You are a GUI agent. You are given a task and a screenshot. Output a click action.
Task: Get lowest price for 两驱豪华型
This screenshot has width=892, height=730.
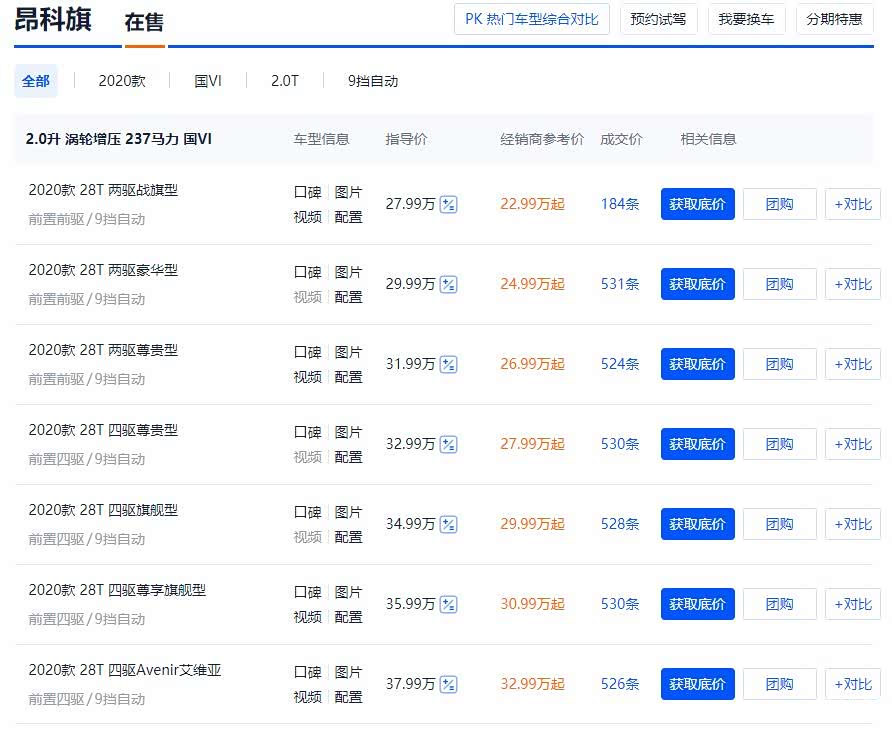[x=697, y=284]
